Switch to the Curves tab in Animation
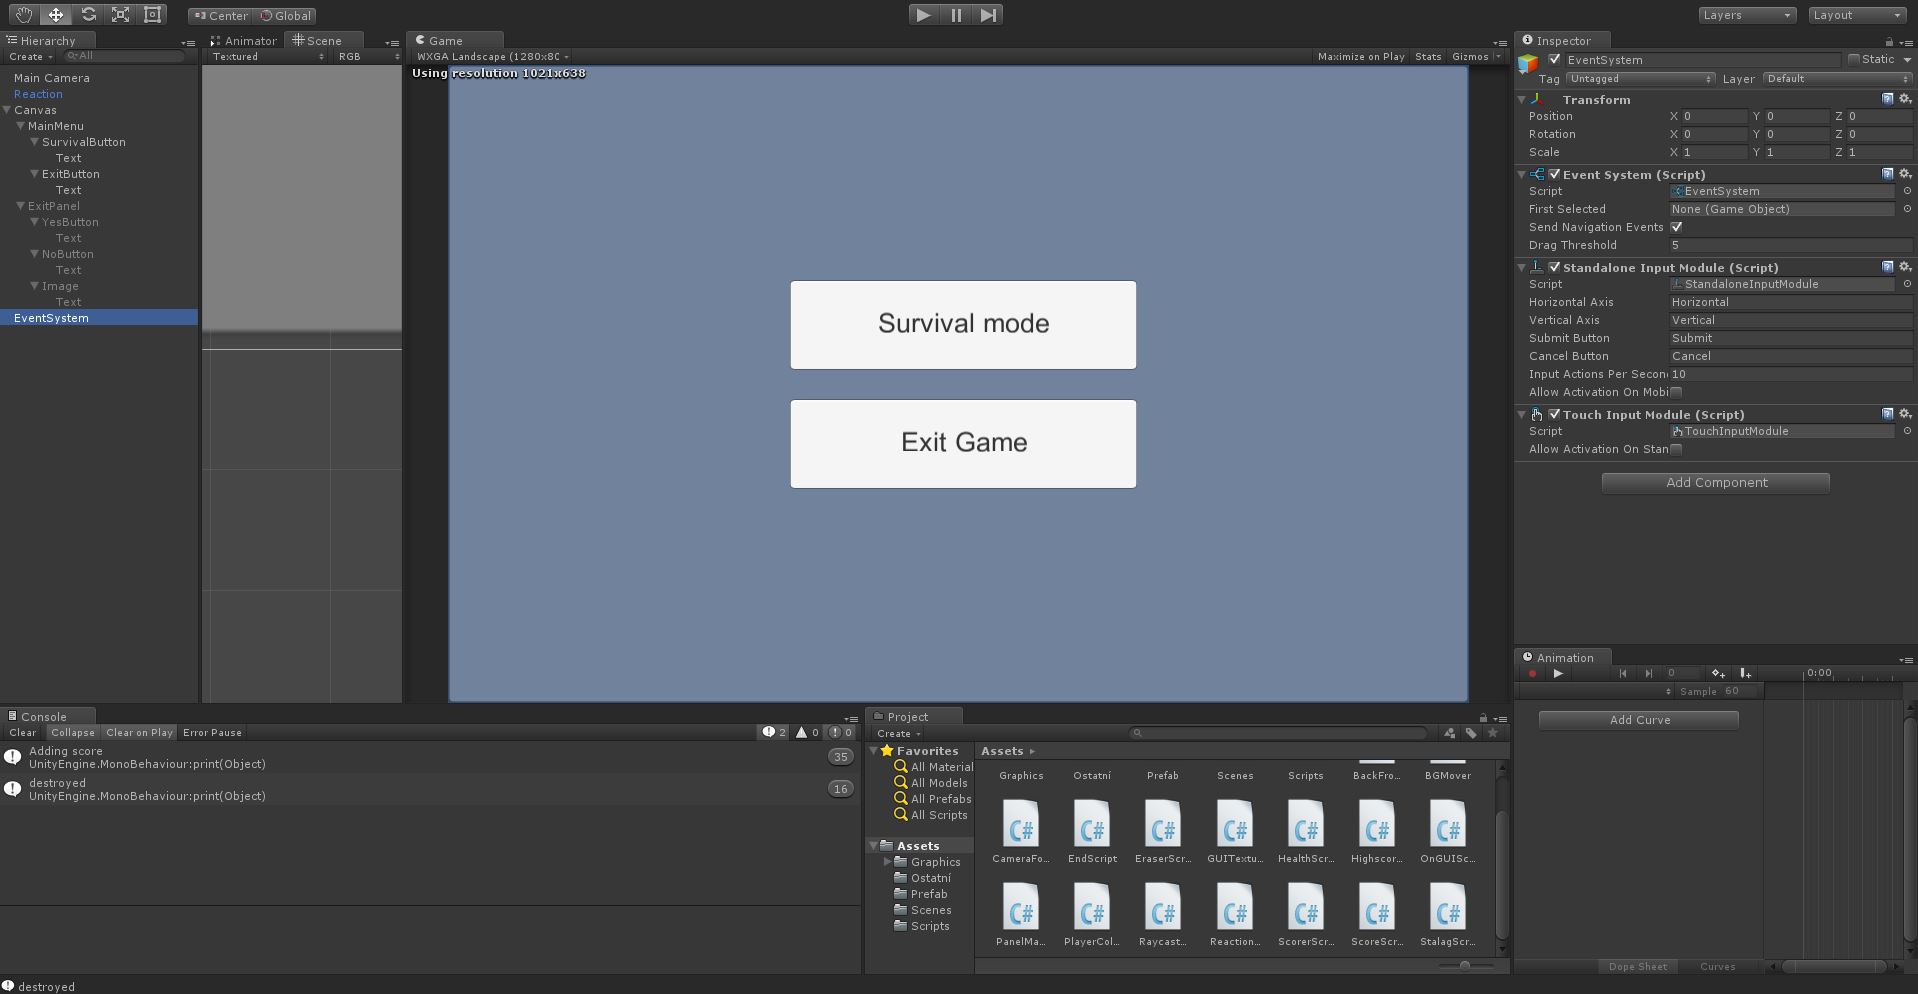 [x=1717, y=966]
